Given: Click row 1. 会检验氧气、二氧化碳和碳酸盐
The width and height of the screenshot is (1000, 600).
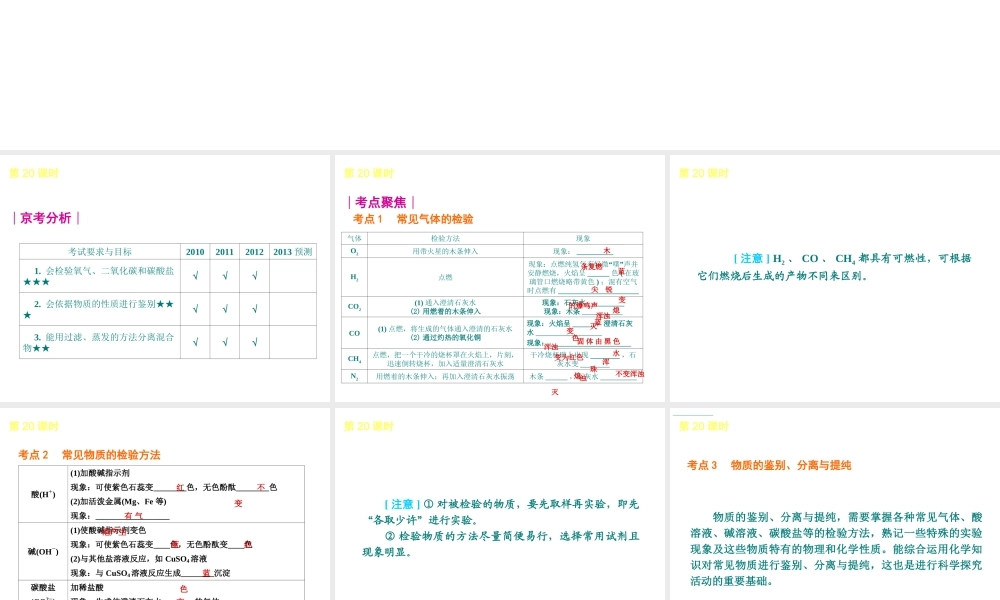Looking at the screenshot, I should 100,276.
